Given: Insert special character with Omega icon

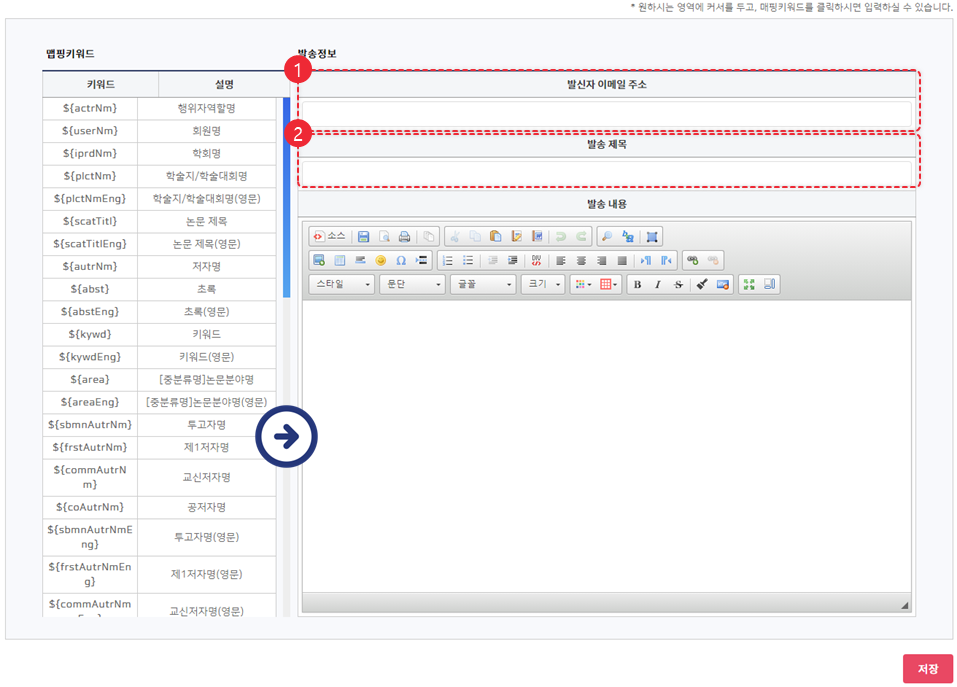Looking at the screenshot, I should 401,261.
